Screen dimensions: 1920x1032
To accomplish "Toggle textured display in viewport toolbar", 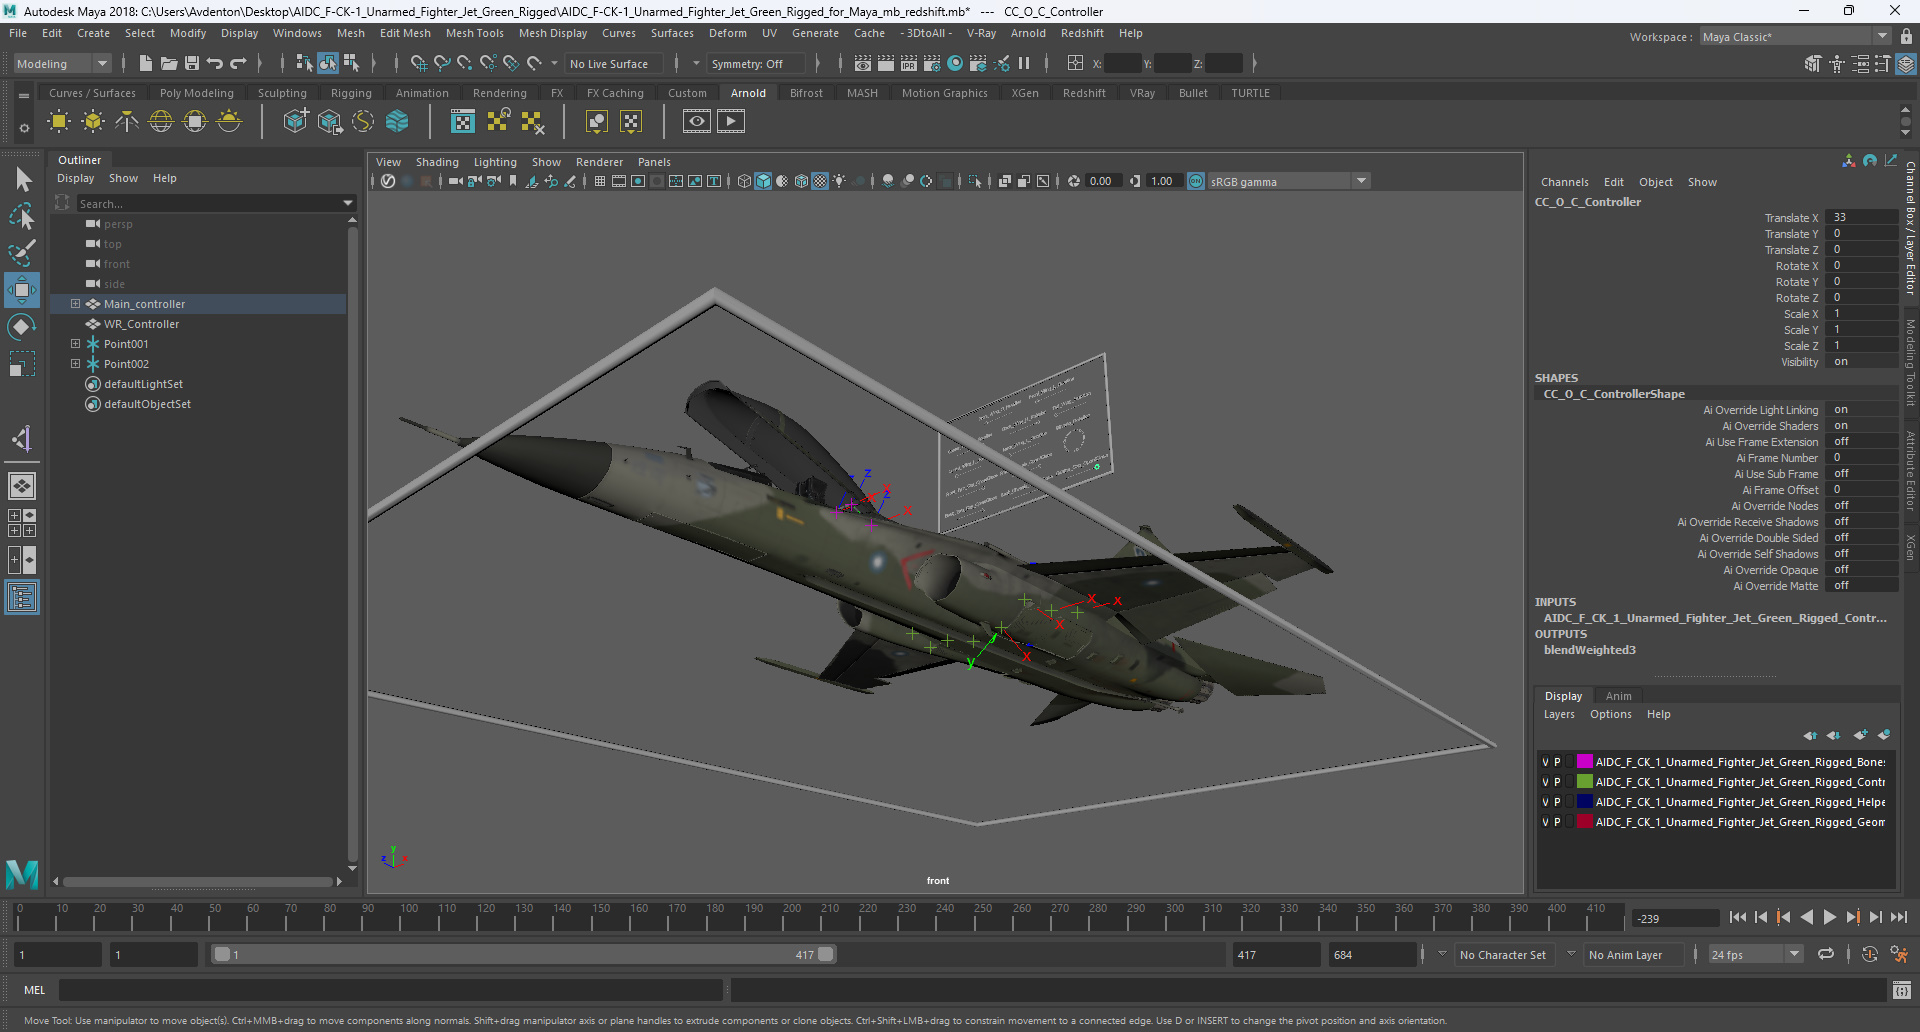I will point(820,181).
